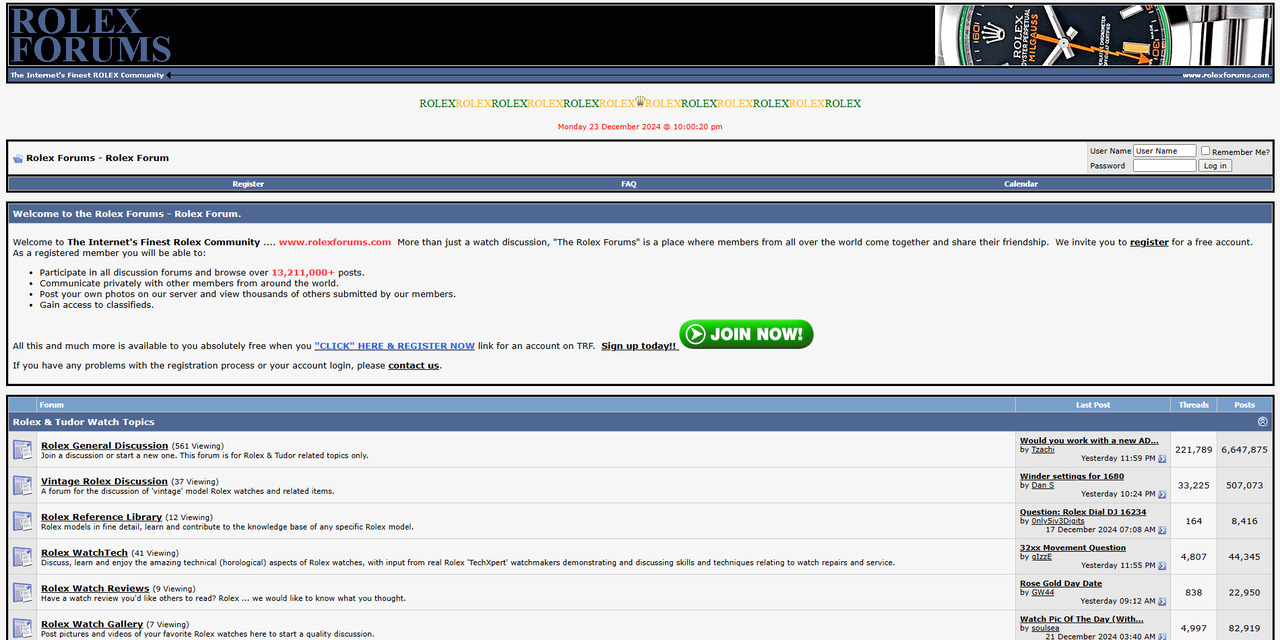Open the Calendar menu item

click(x=1021, y=184)
